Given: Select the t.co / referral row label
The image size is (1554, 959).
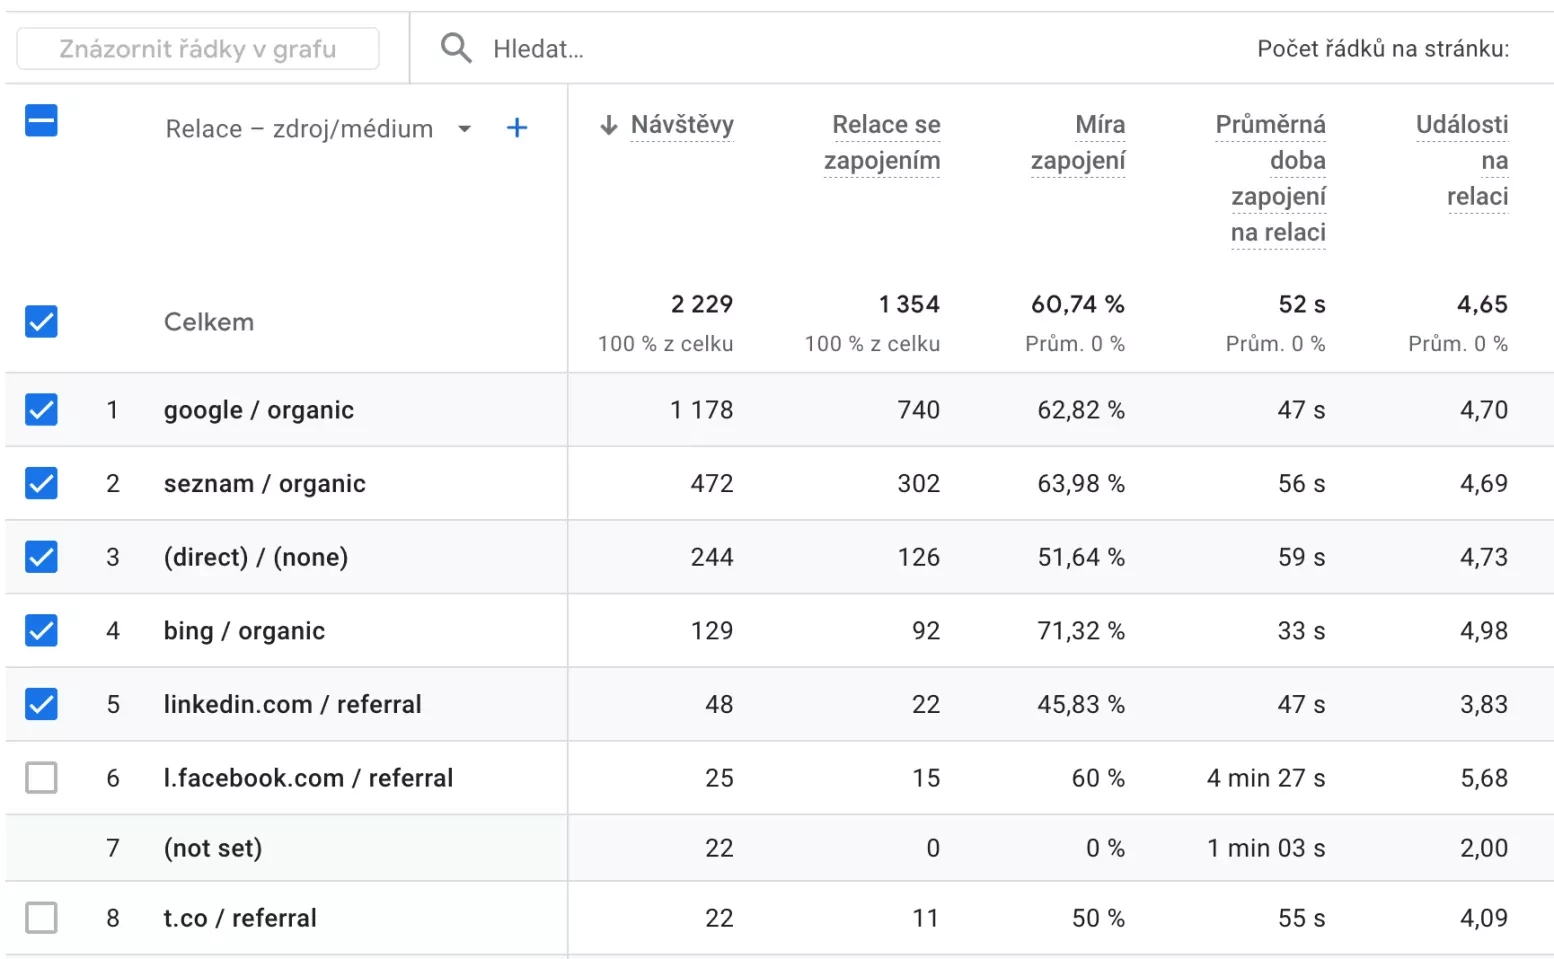Looking at the screenshot, I should pos(240,918).
